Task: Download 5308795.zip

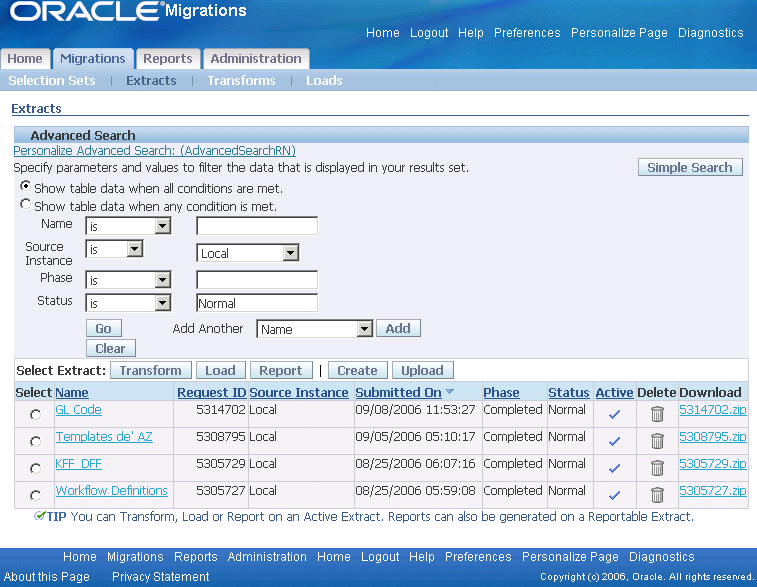Action: click(713, 437)
